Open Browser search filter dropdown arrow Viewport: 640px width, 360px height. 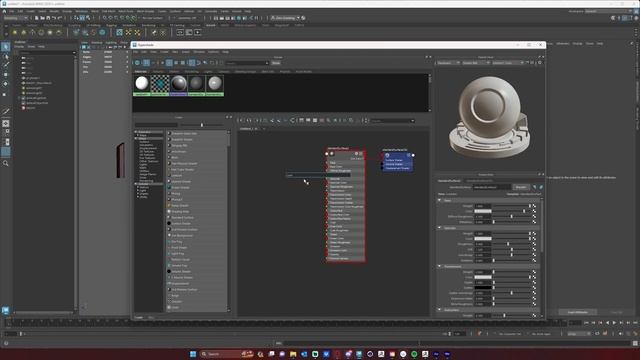pyautogui.click(x=267, y=63)
